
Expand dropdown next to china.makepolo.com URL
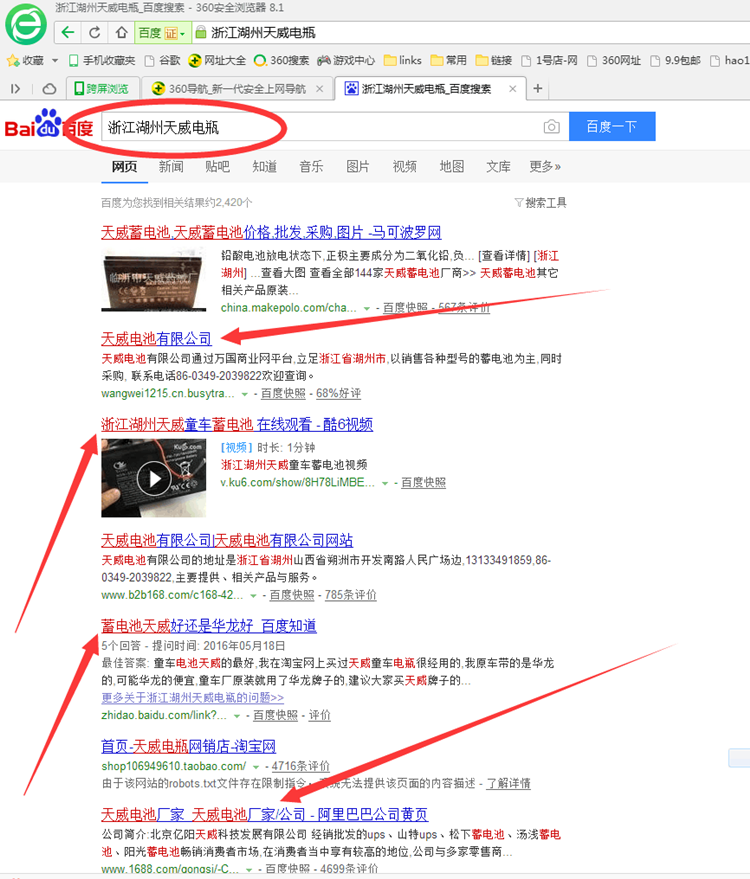click(x=367, y=308)
